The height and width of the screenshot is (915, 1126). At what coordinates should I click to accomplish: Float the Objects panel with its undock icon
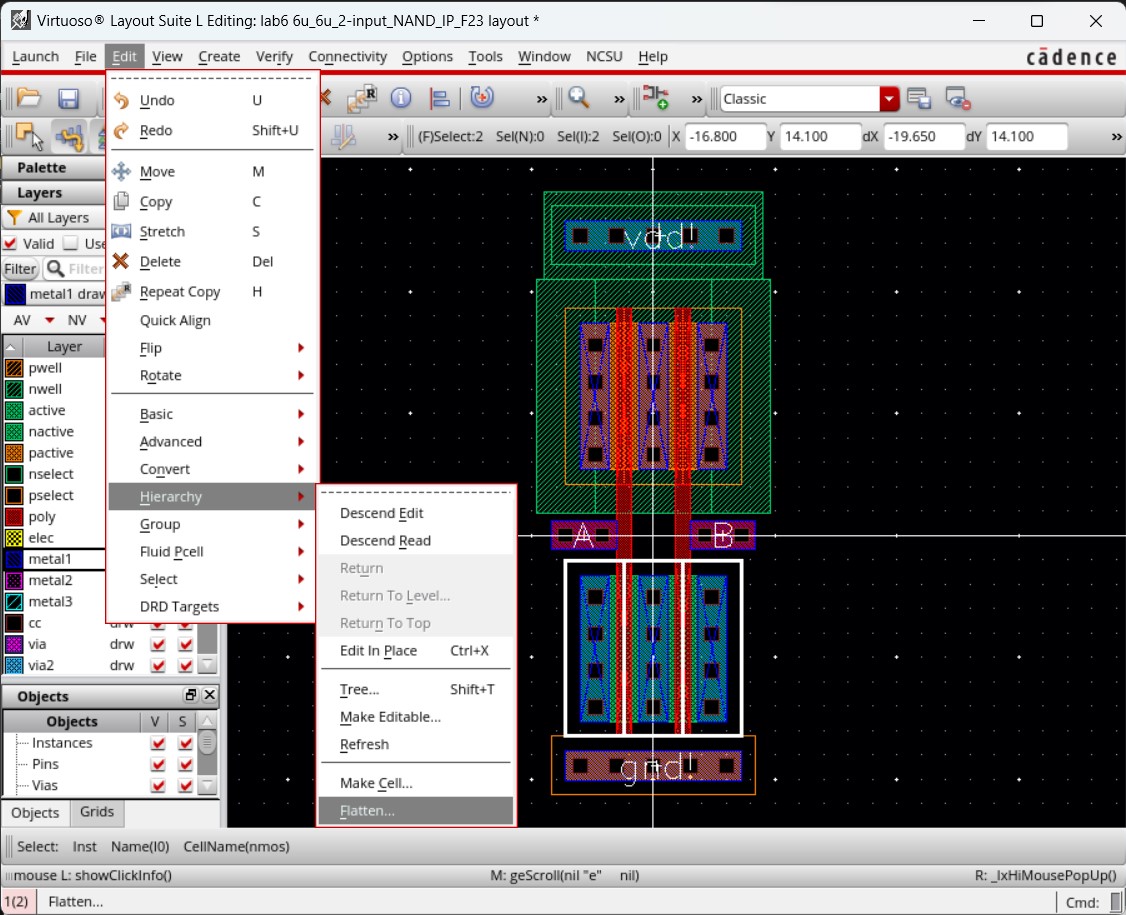point(190,695)
